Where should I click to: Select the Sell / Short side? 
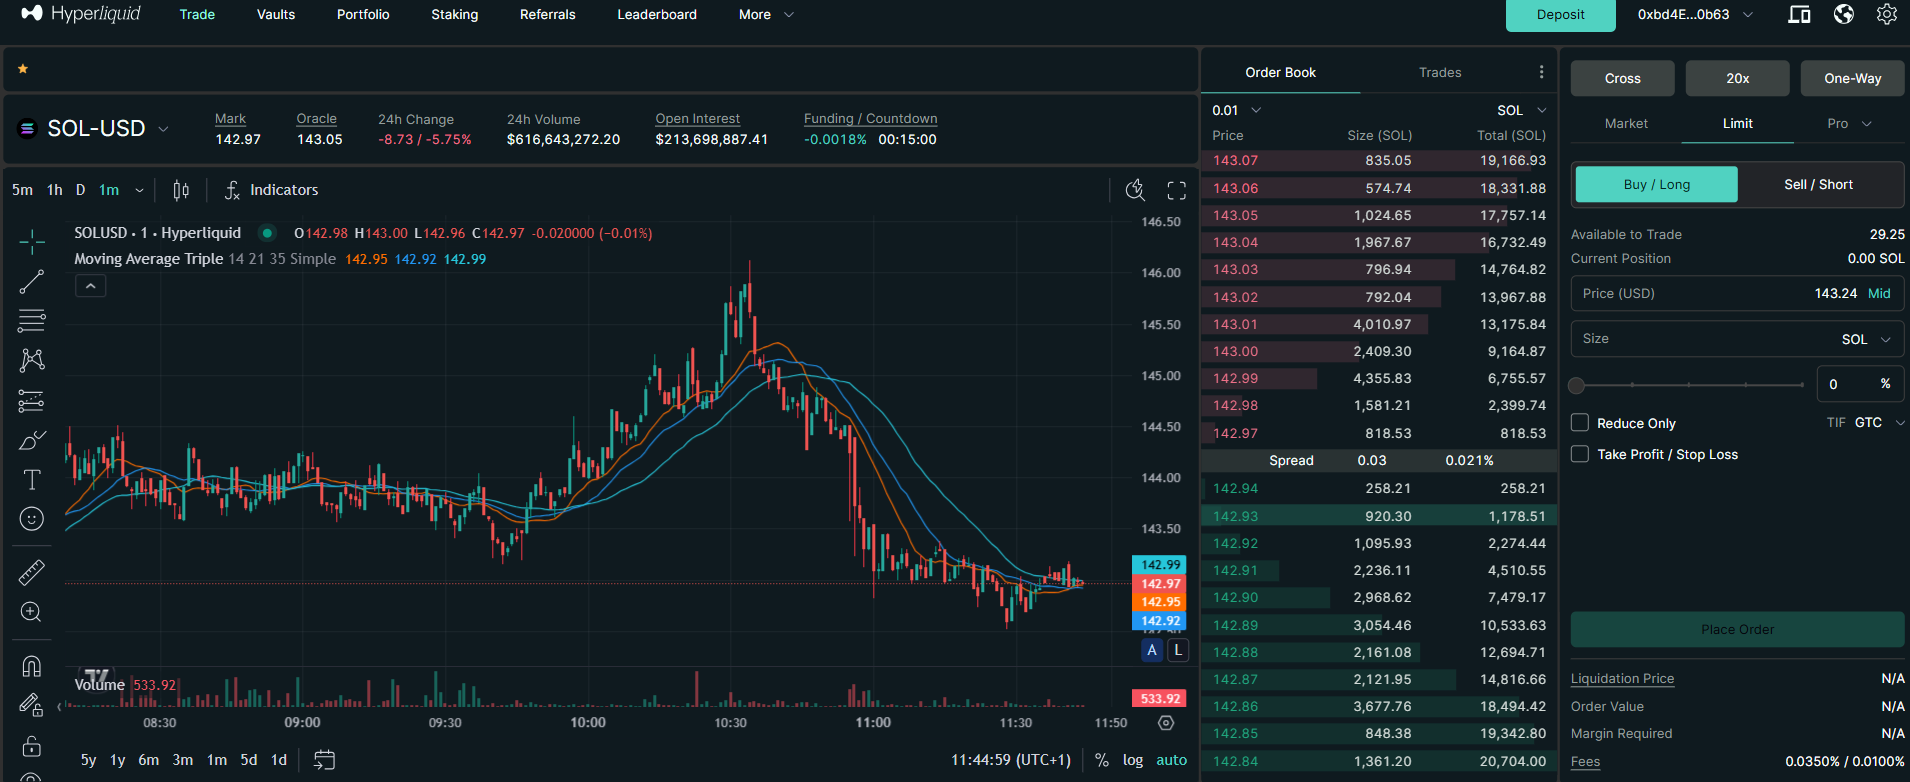1818,184
